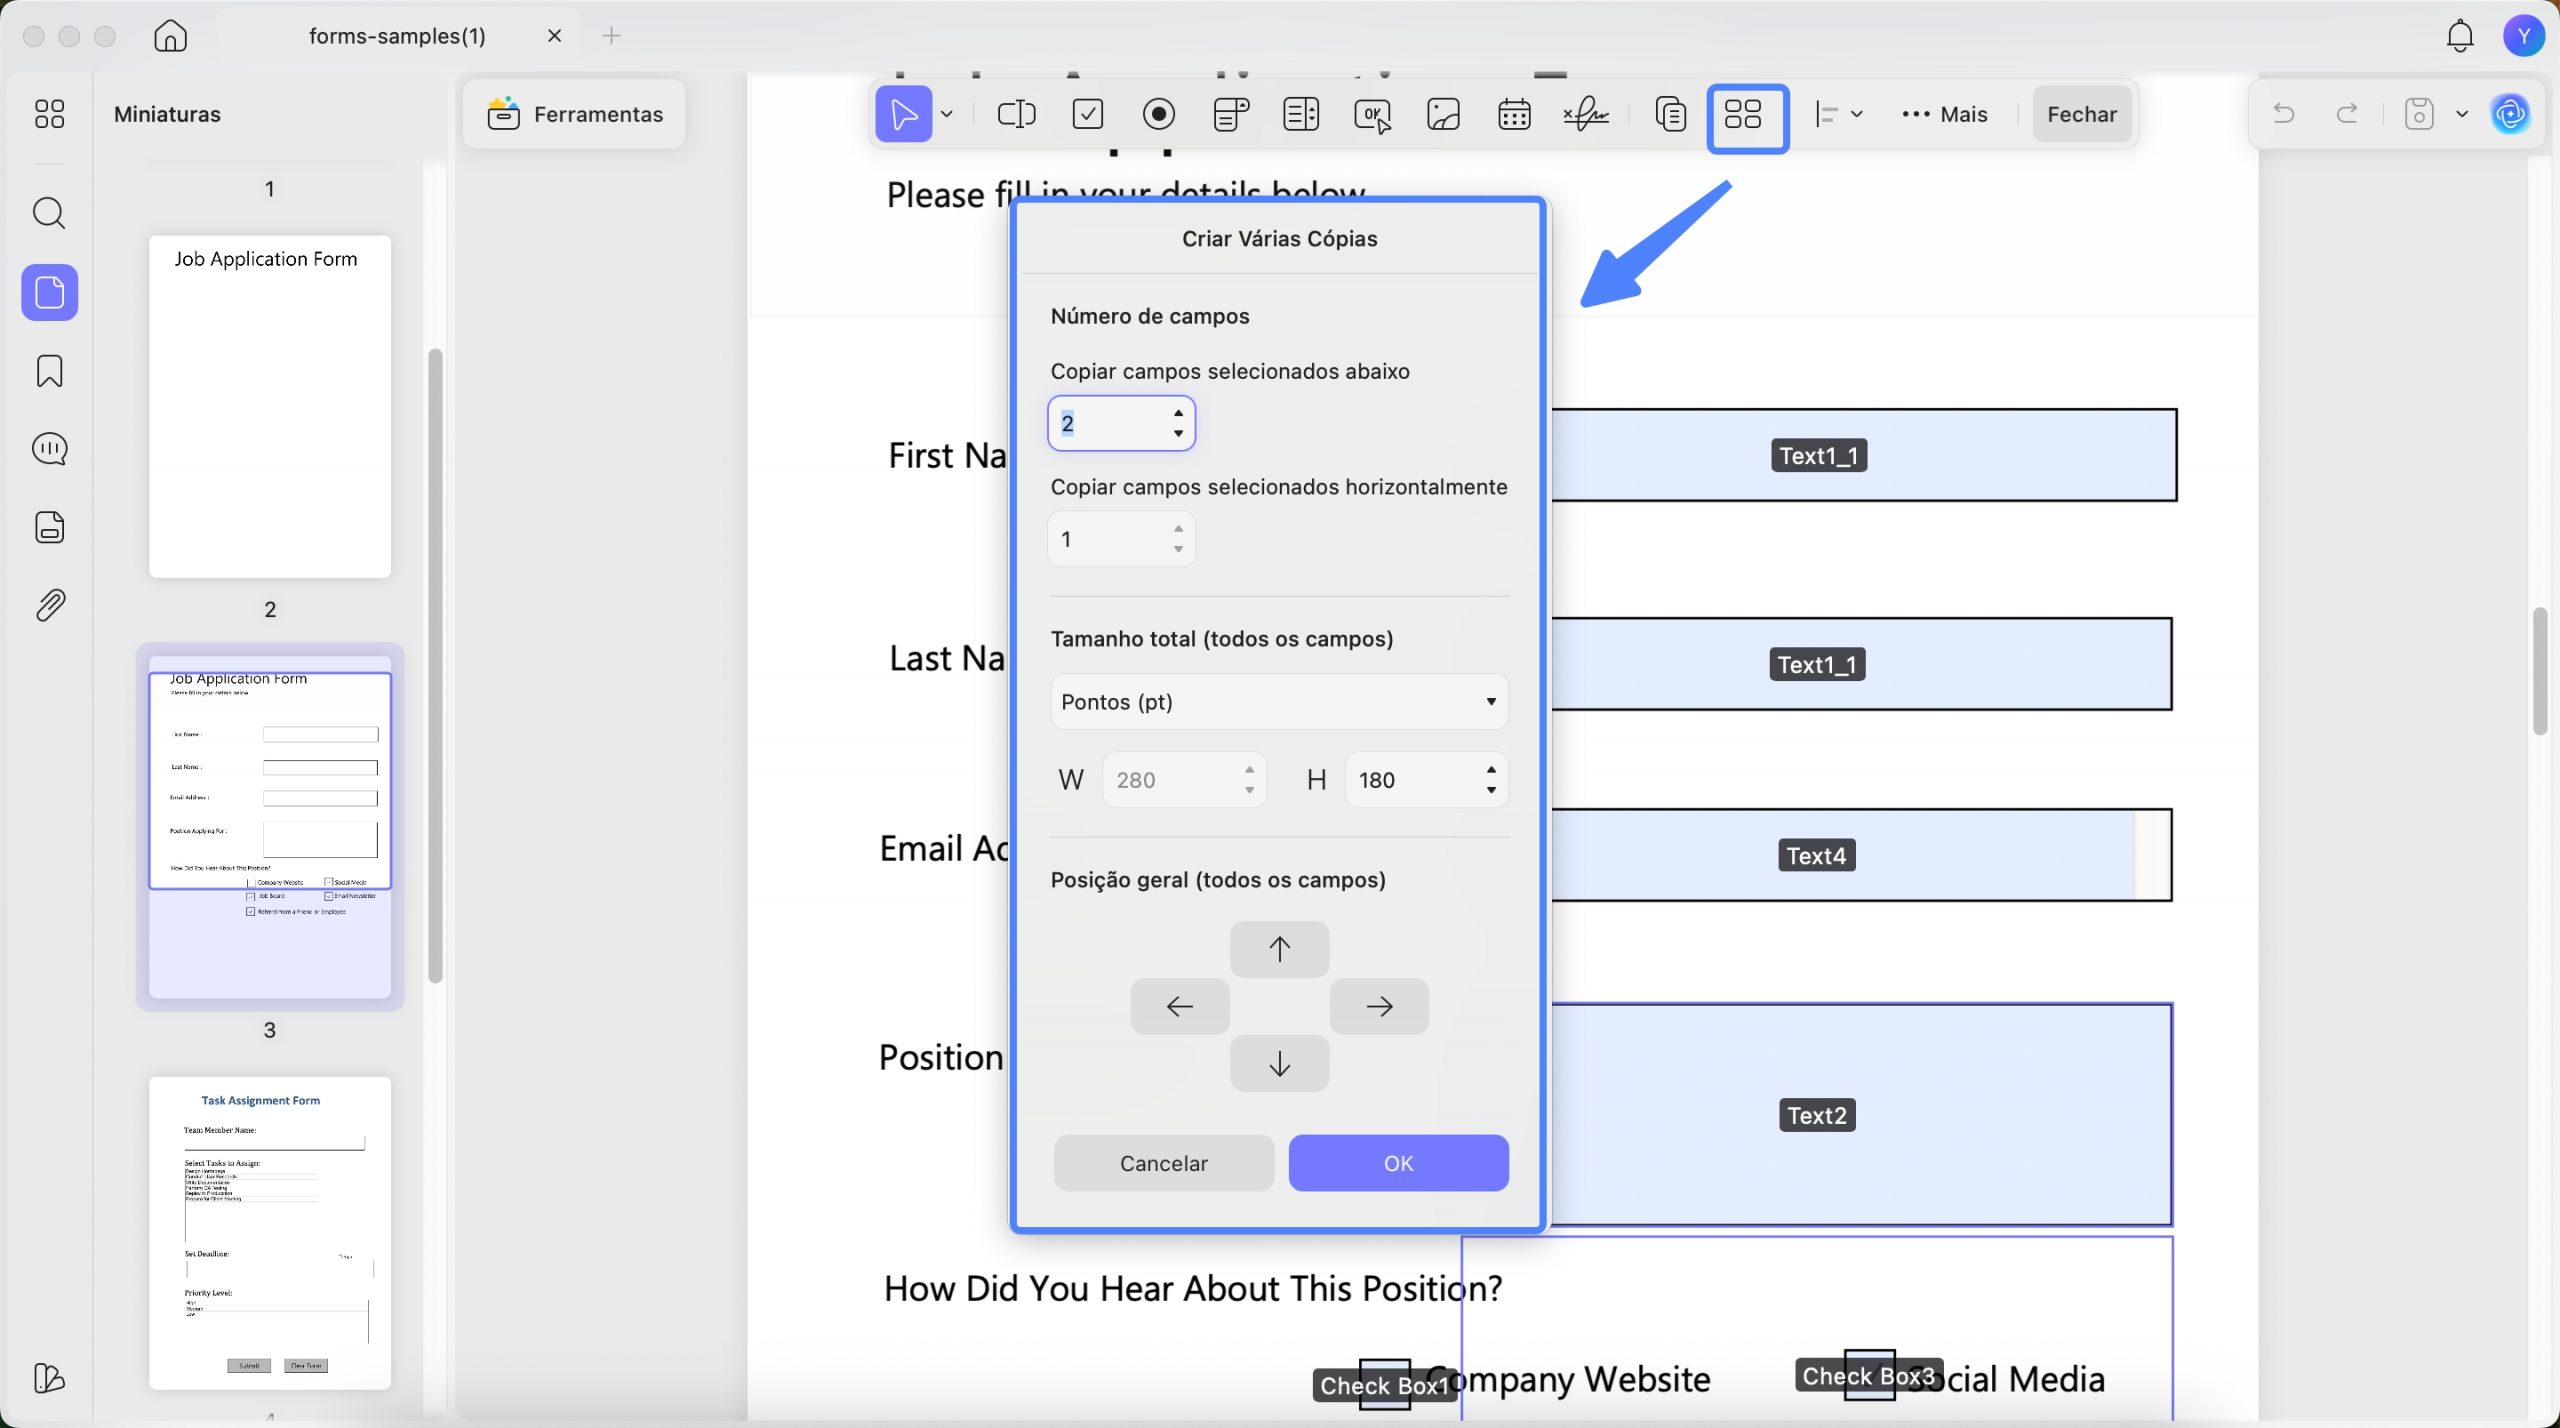Open the bookmarks panel icon
The width and height of the screenshot is (2560, 1428).
click(49, 371)
